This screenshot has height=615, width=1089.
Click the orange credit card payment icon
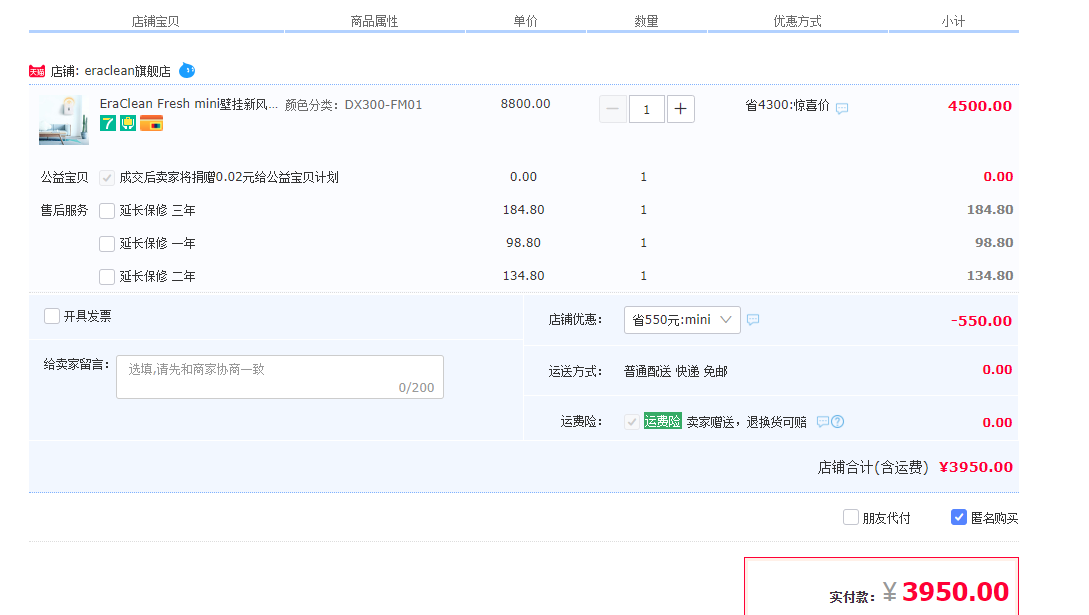[151, 124]
